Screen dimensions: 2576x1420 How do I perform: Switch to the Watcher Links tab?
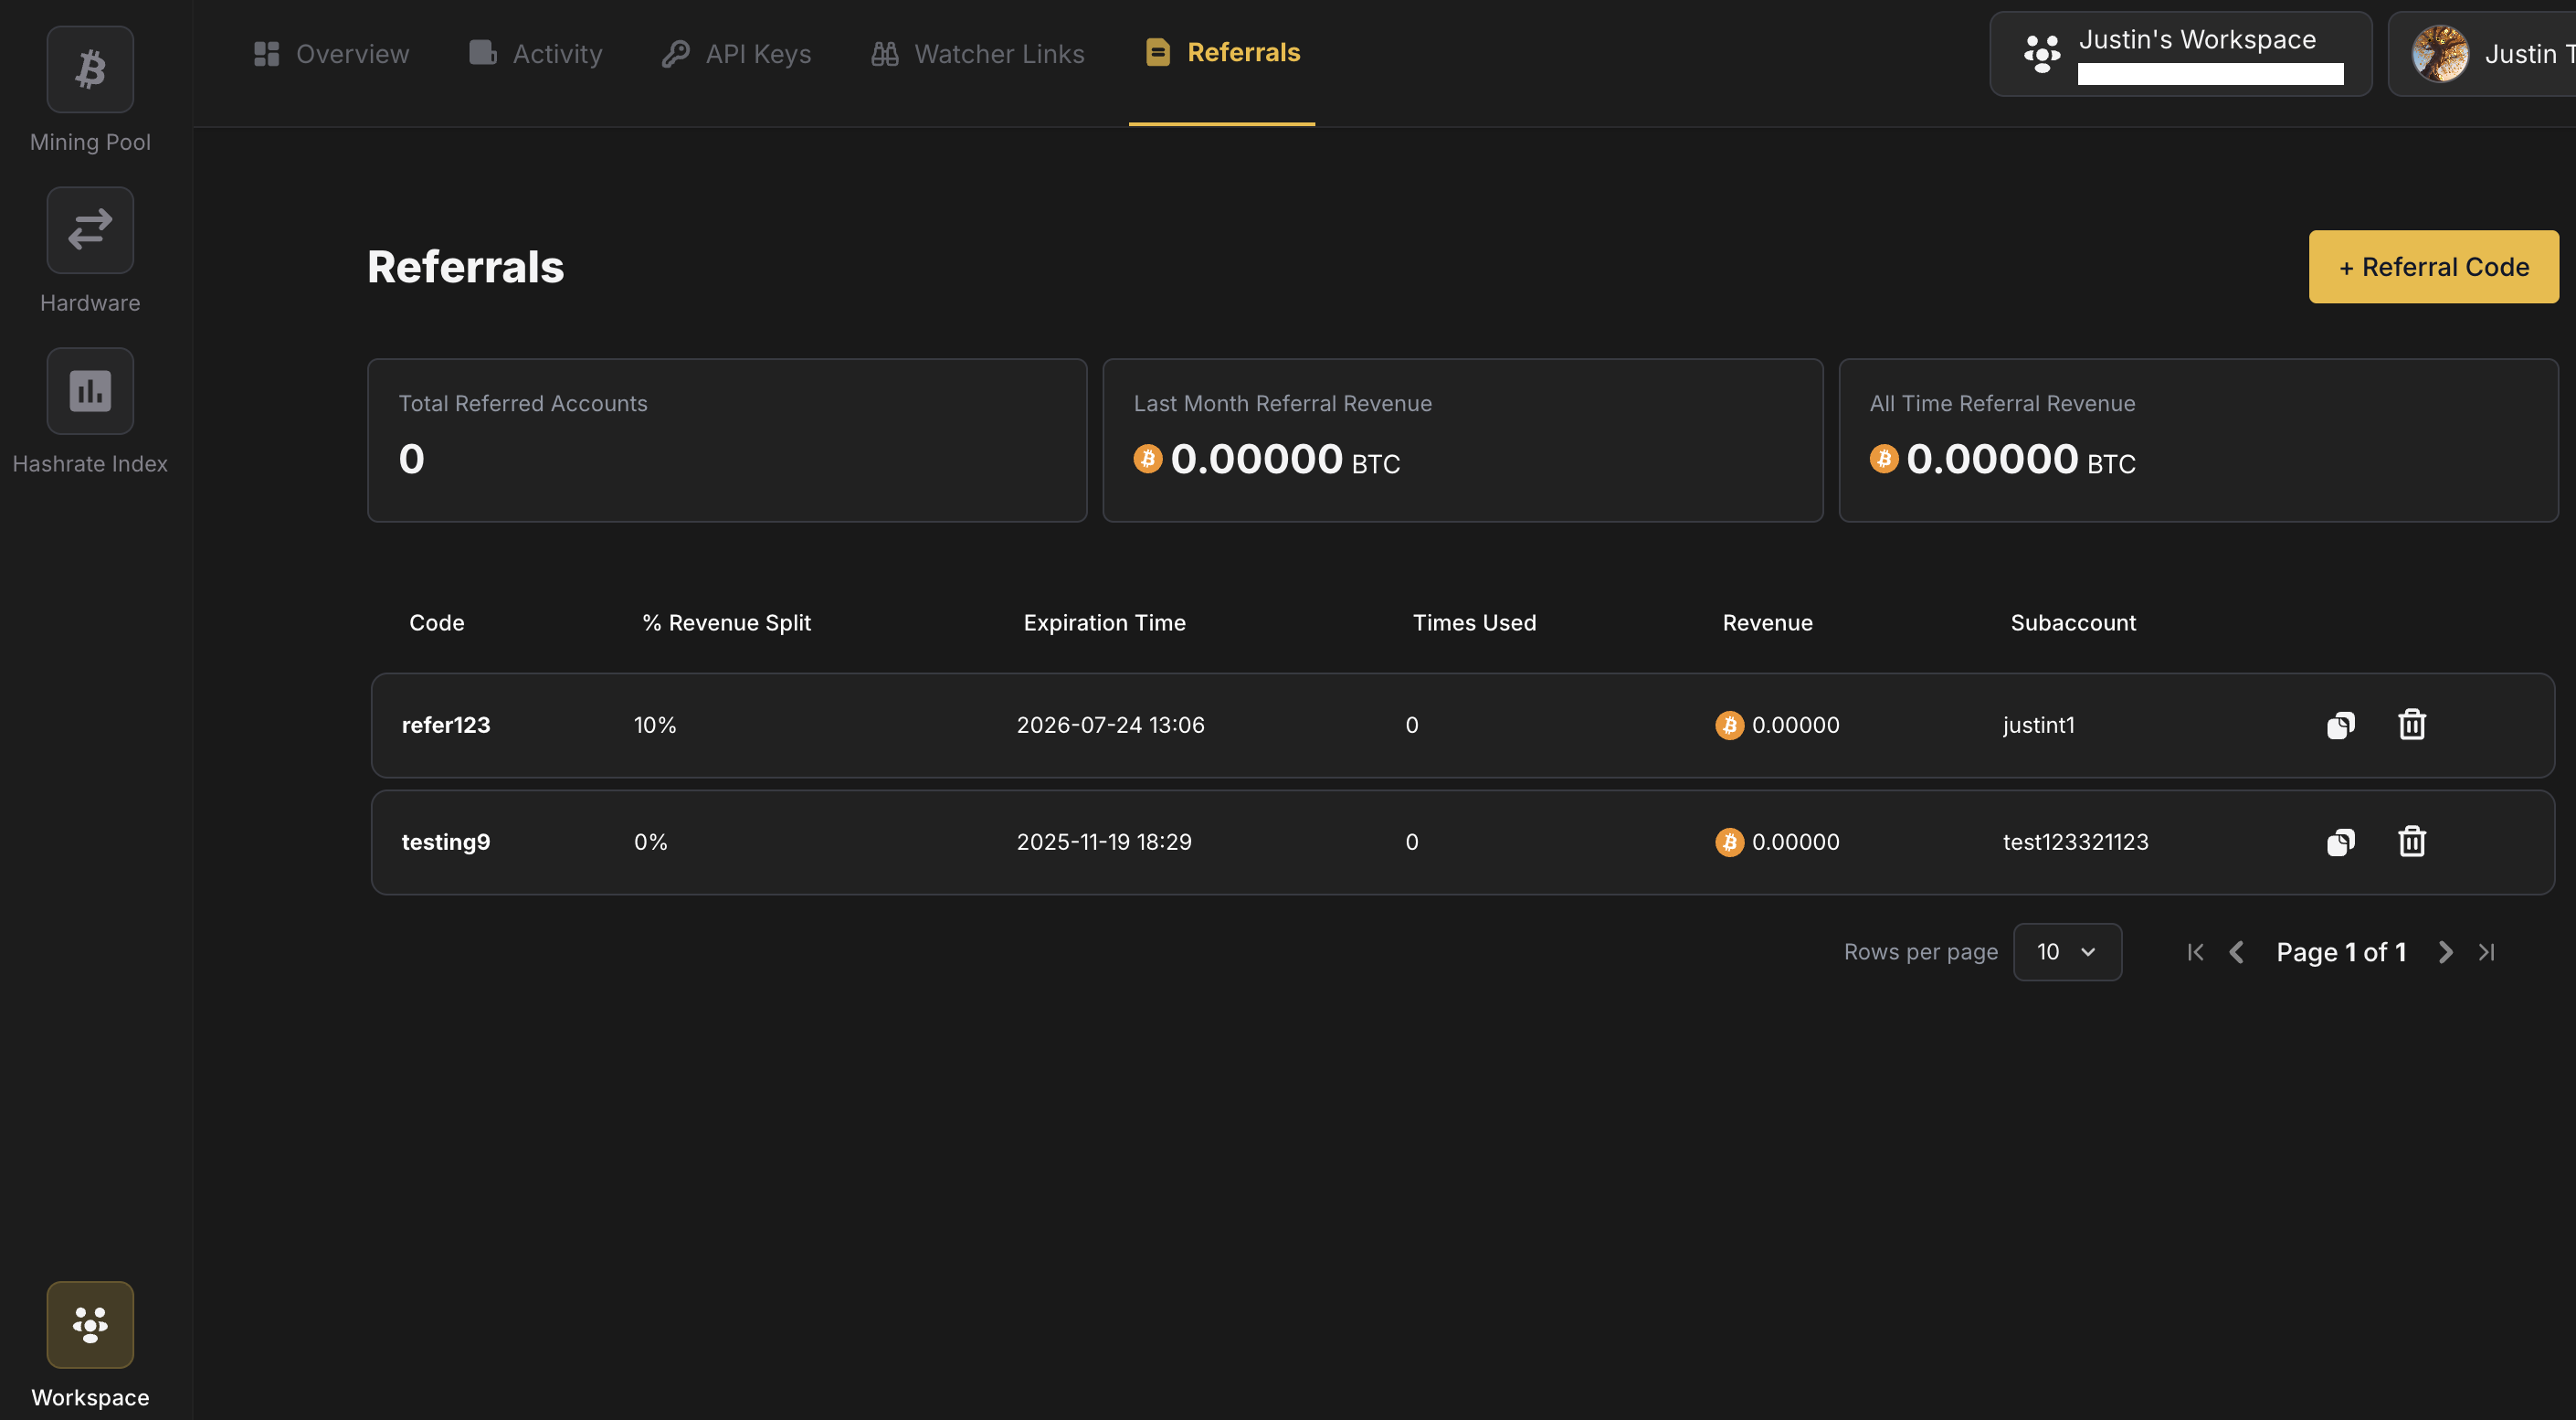978,54
